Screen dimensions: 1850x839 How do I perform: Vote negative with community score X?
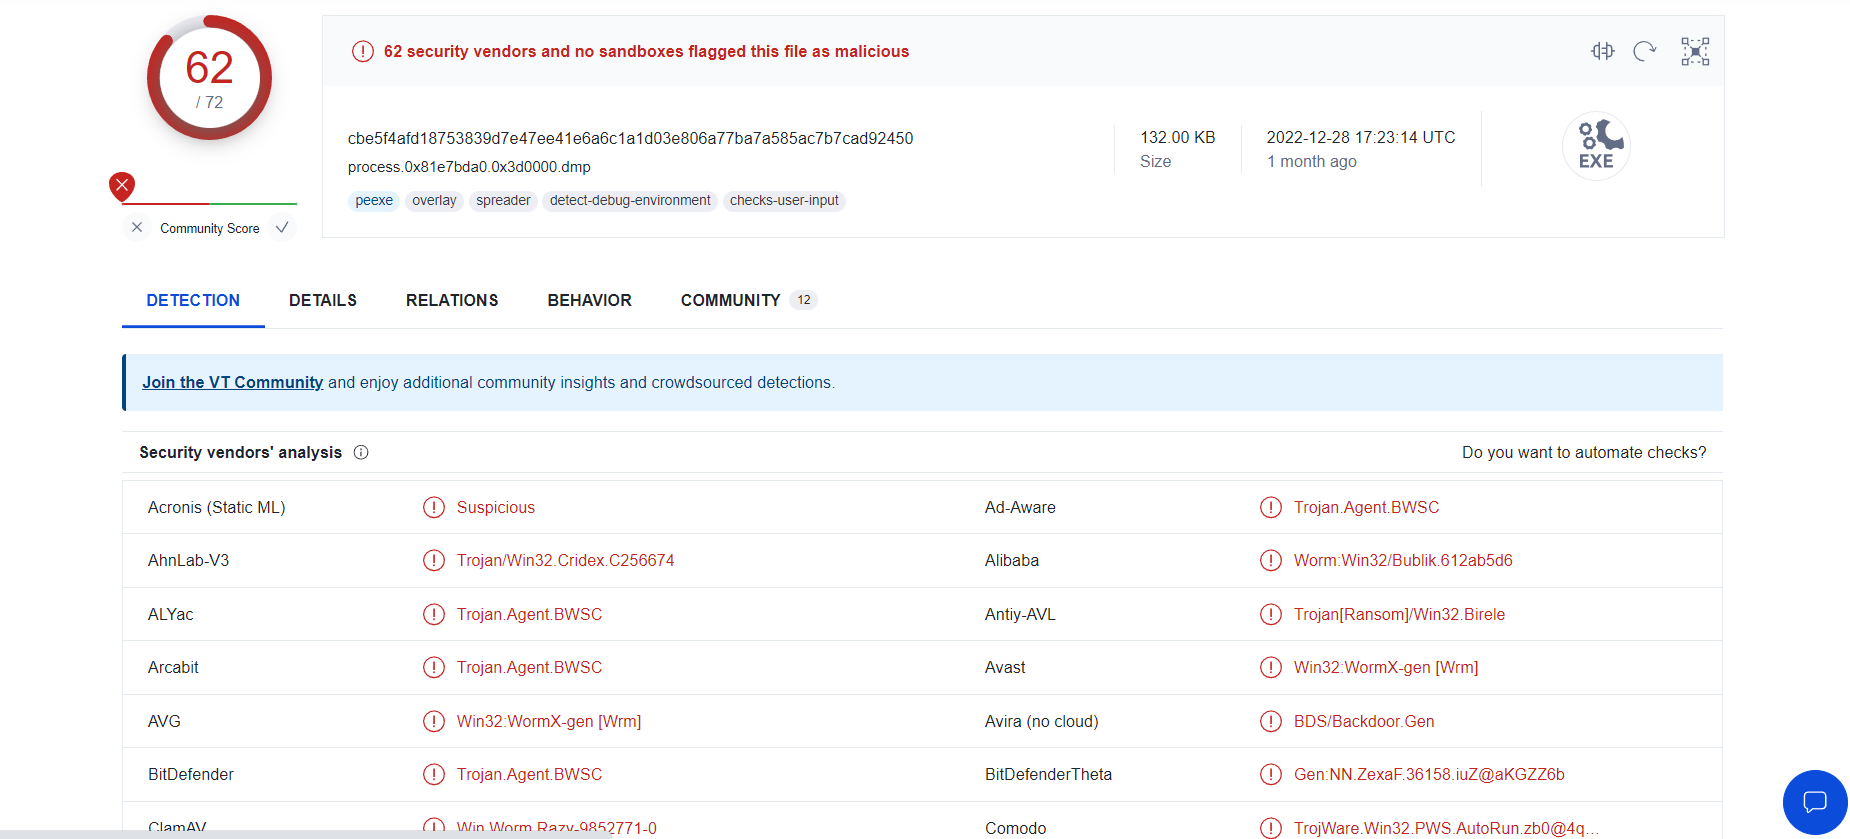(137, 228)
